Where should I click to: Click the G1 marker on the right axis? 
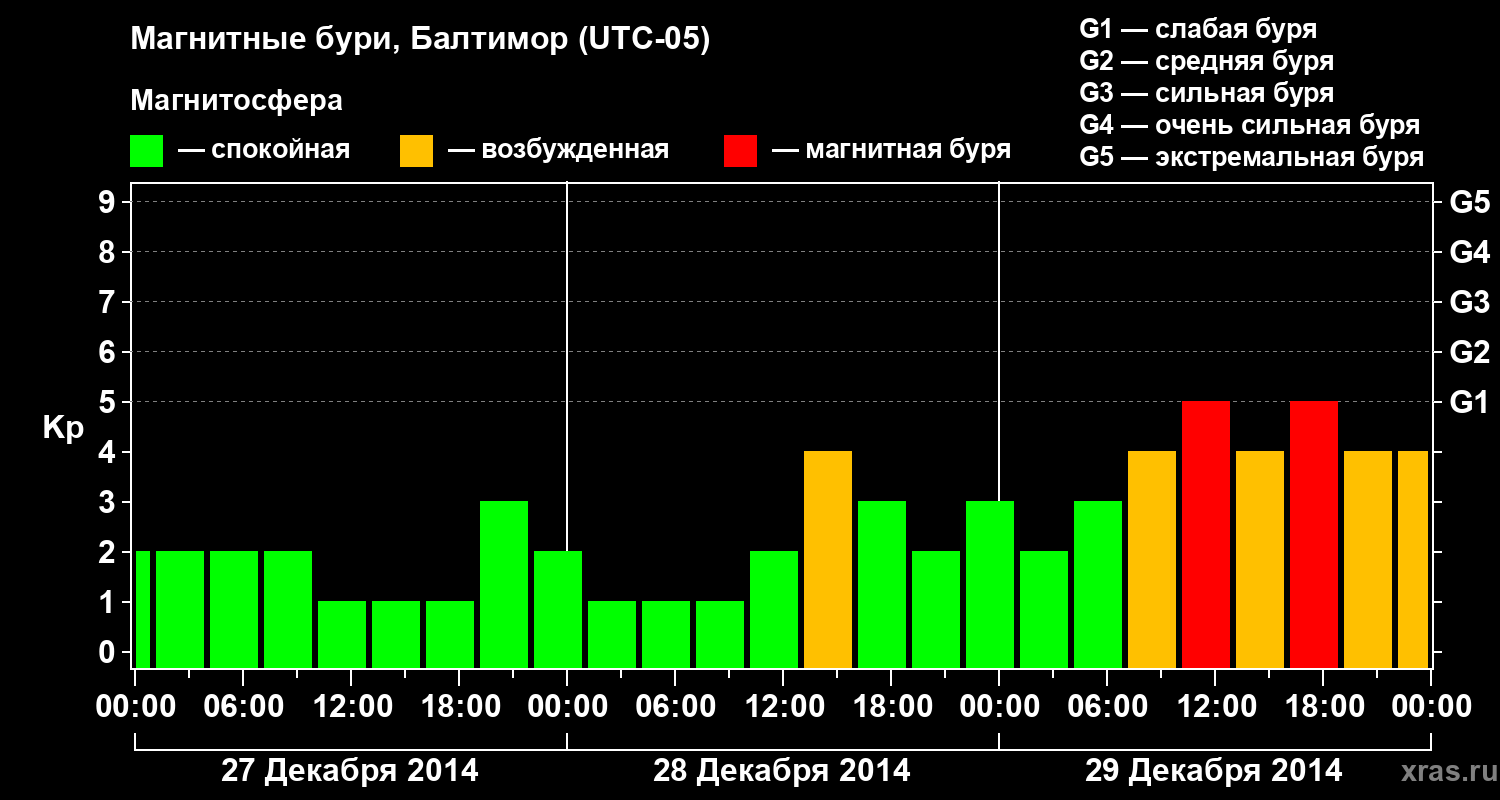1470,402
